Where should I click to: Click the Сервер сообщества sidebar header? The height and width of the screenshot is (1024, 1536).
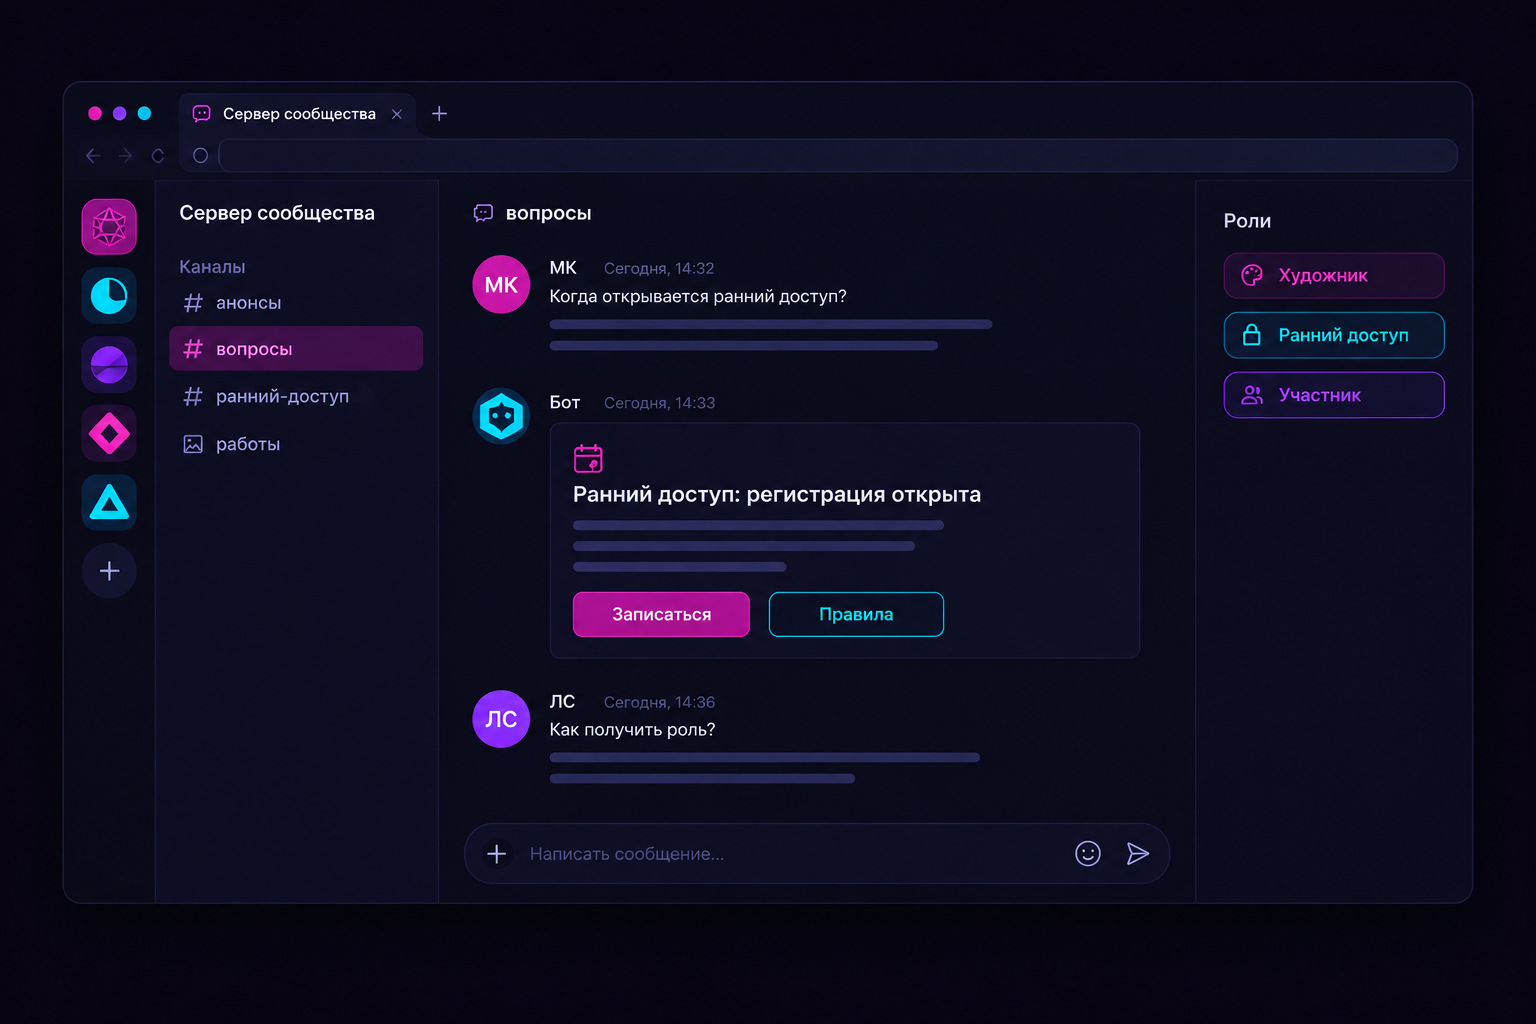point(277,213)
